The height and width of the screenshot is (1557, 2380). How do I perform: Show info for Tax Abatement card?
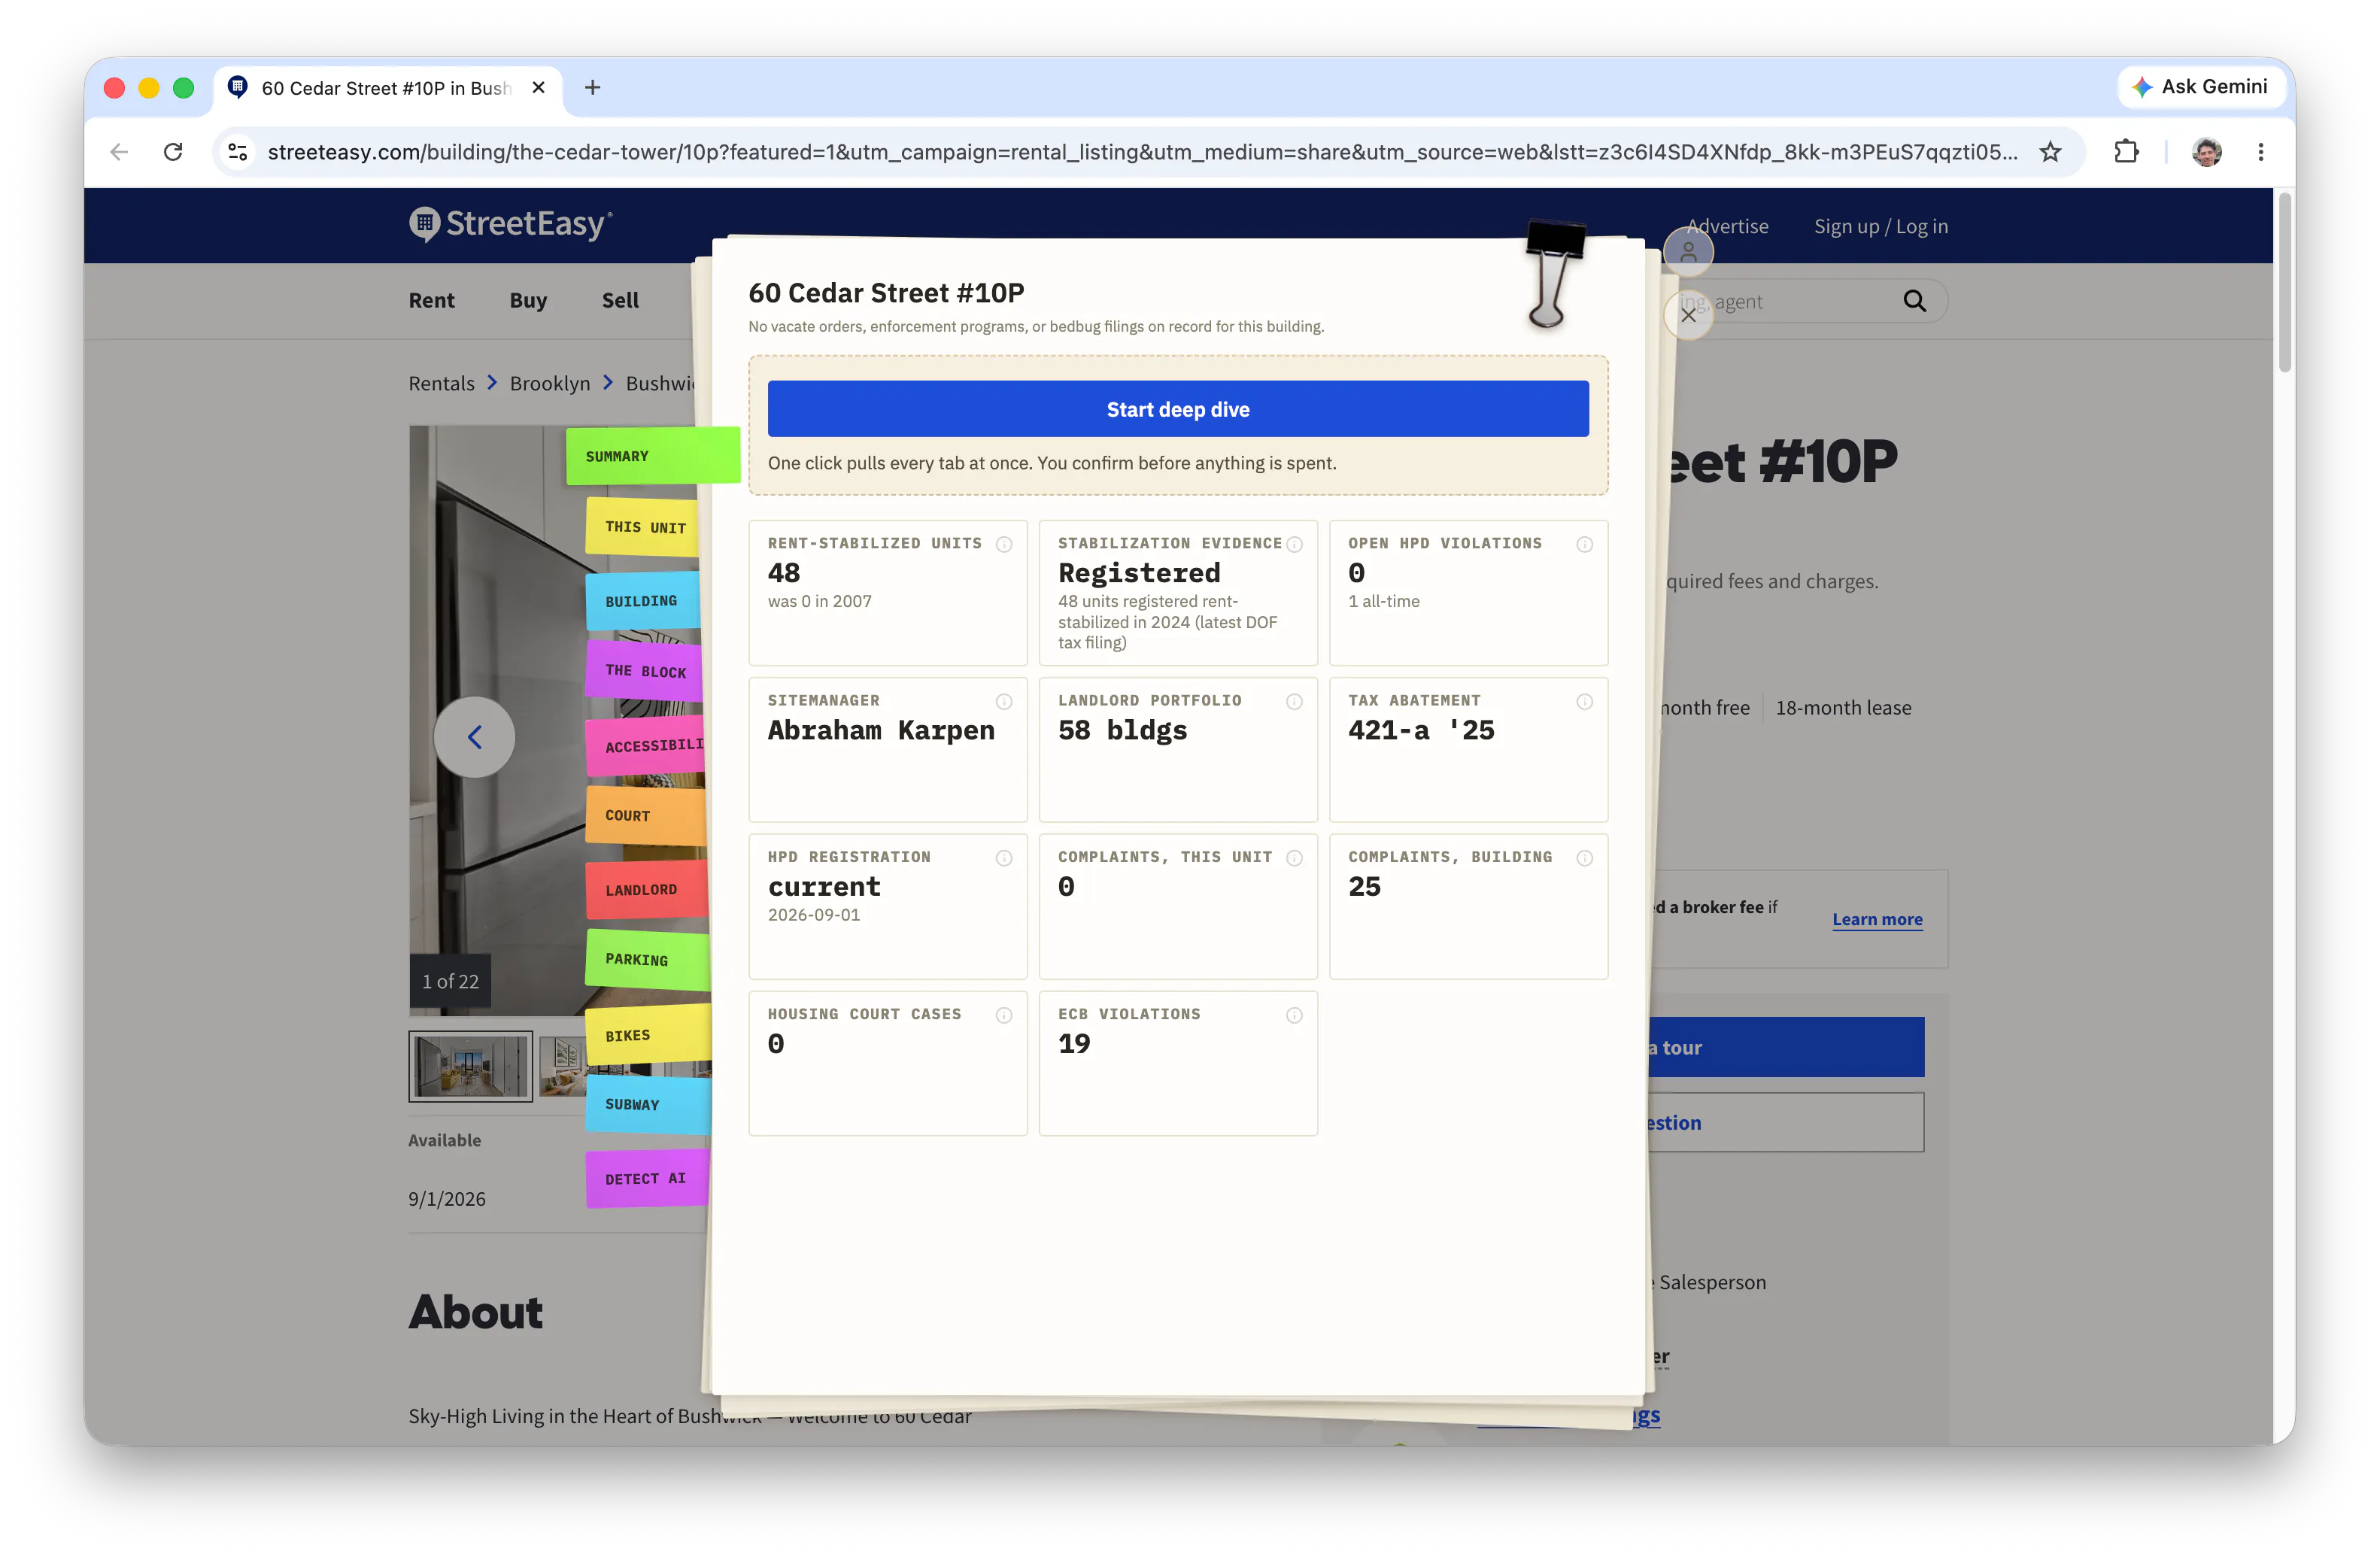(x=1584, y=701)
